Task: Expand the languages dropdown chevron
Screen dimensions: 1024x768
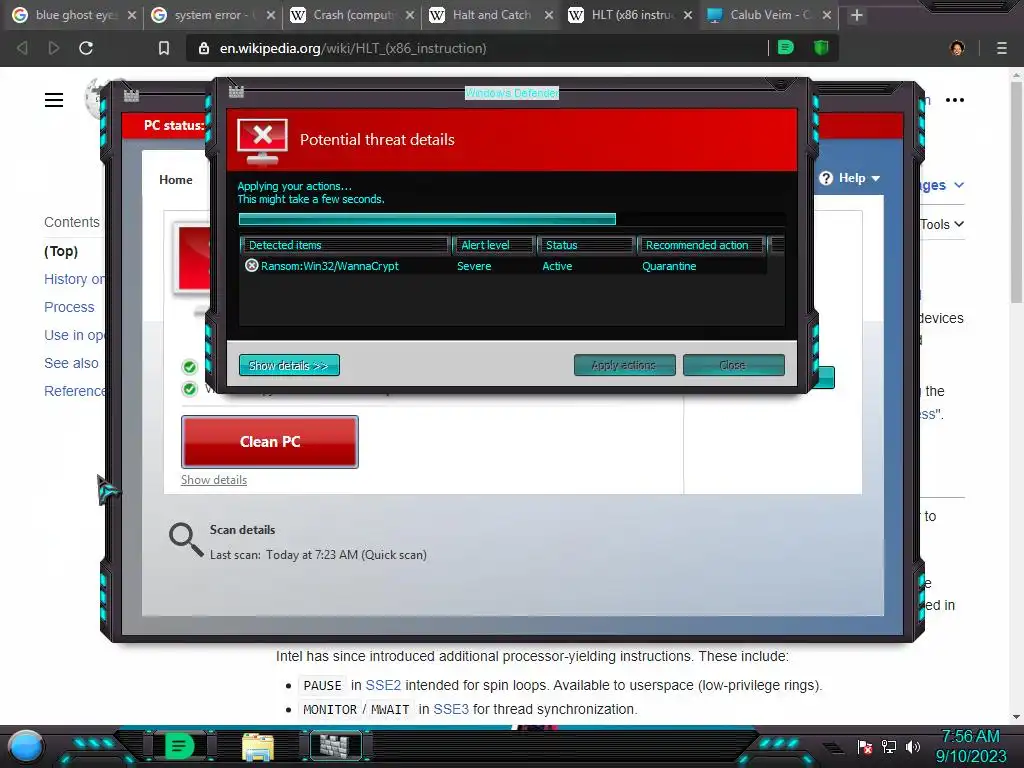Action: point(958,185)
